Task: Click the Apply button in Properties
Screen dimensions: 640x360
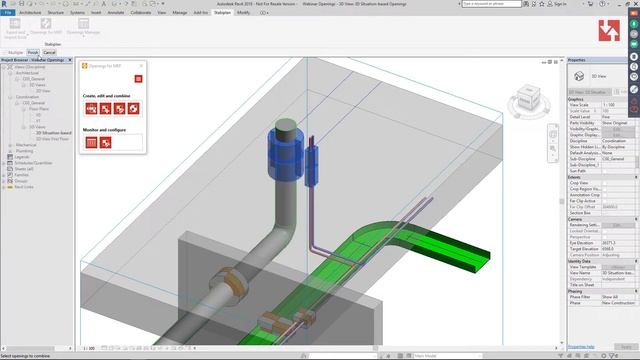Action: click(x=626, y=347)
